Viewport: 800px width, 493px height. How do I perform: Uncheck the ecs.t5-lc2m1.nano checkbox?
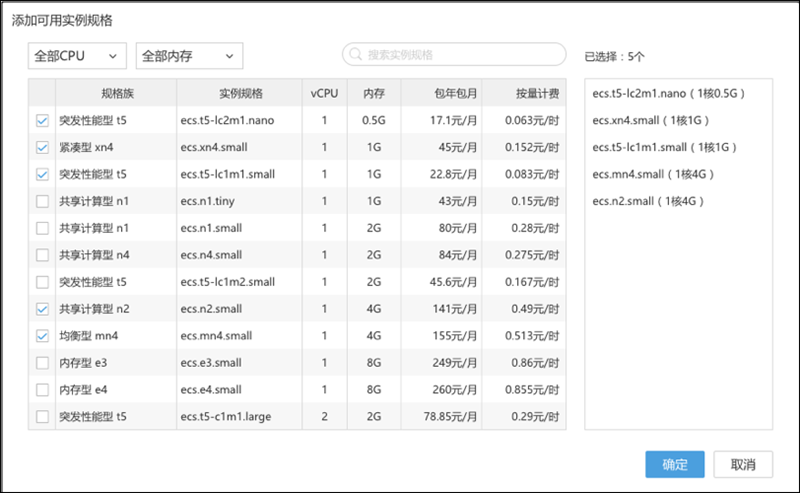[42, 121]
